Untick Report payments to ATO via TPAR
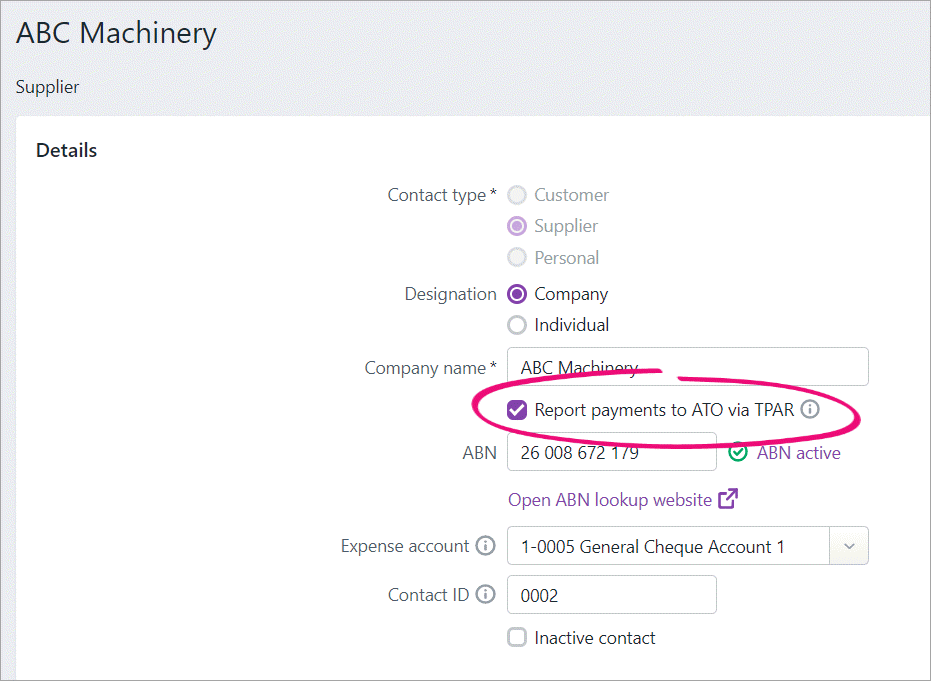The height and width of the screenshot is (681, 931). (x=517, y=410)
